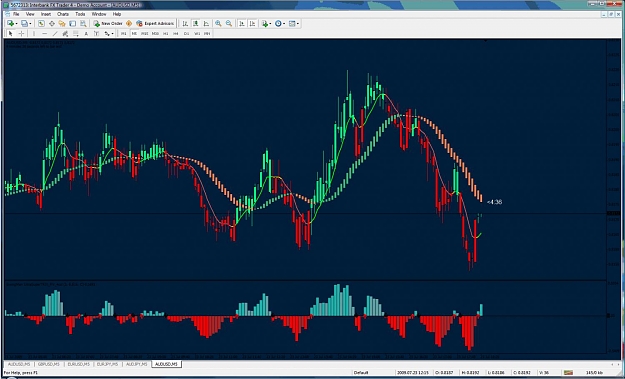Image resolution: width=625 pixels, height=379 pixels.
Task: Switch to the EURJPY,M5 chart tab
Action: click(x=107, y=364)
